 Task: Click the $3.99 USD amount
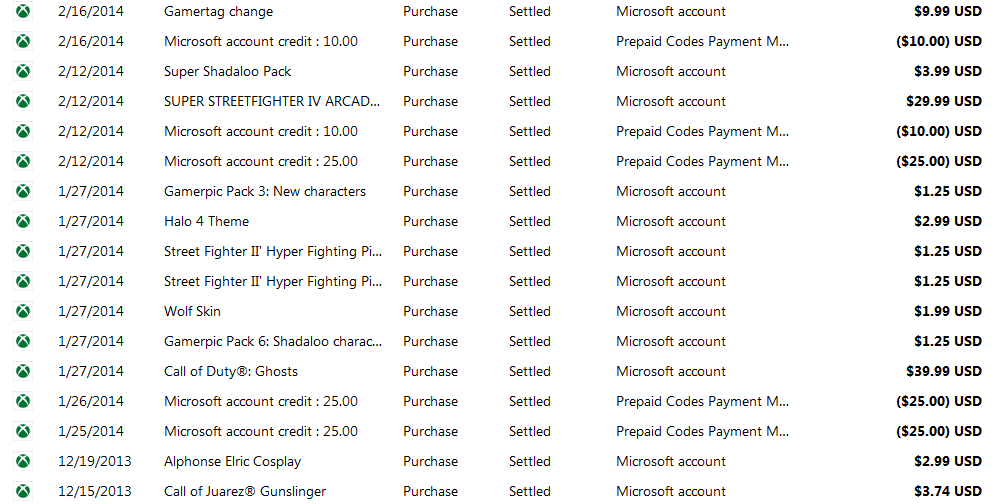tap(948, 71)
